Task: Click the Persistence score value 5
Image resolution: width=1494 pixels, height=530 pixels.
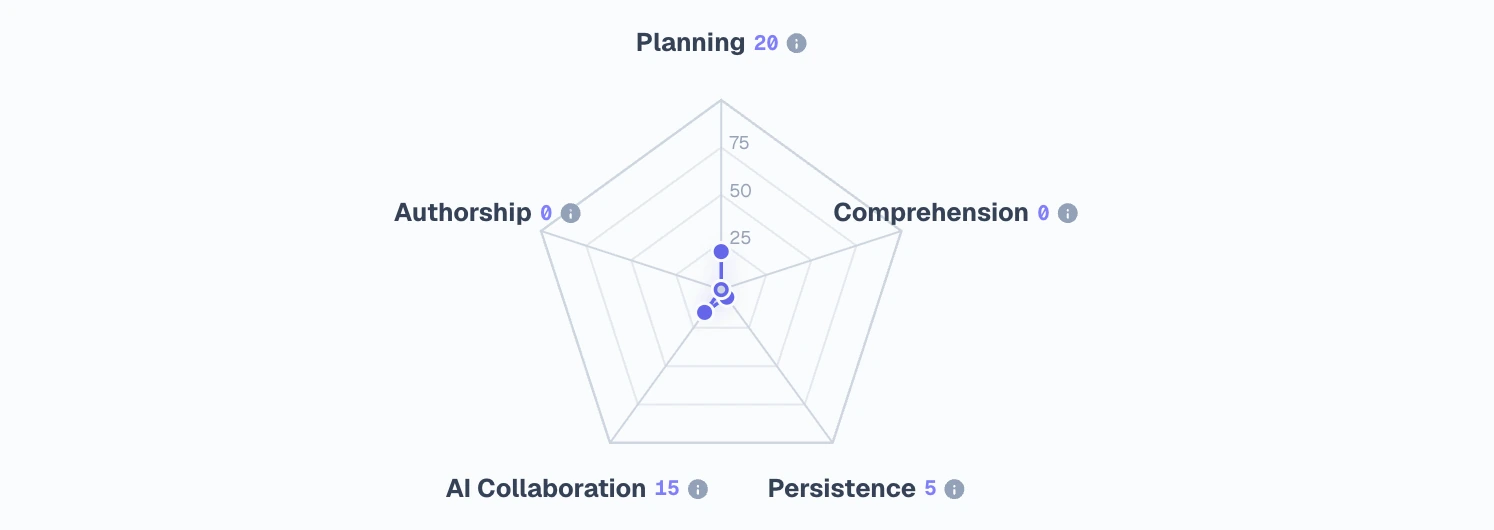Action: pyautogui.click(x=930, y=489)
